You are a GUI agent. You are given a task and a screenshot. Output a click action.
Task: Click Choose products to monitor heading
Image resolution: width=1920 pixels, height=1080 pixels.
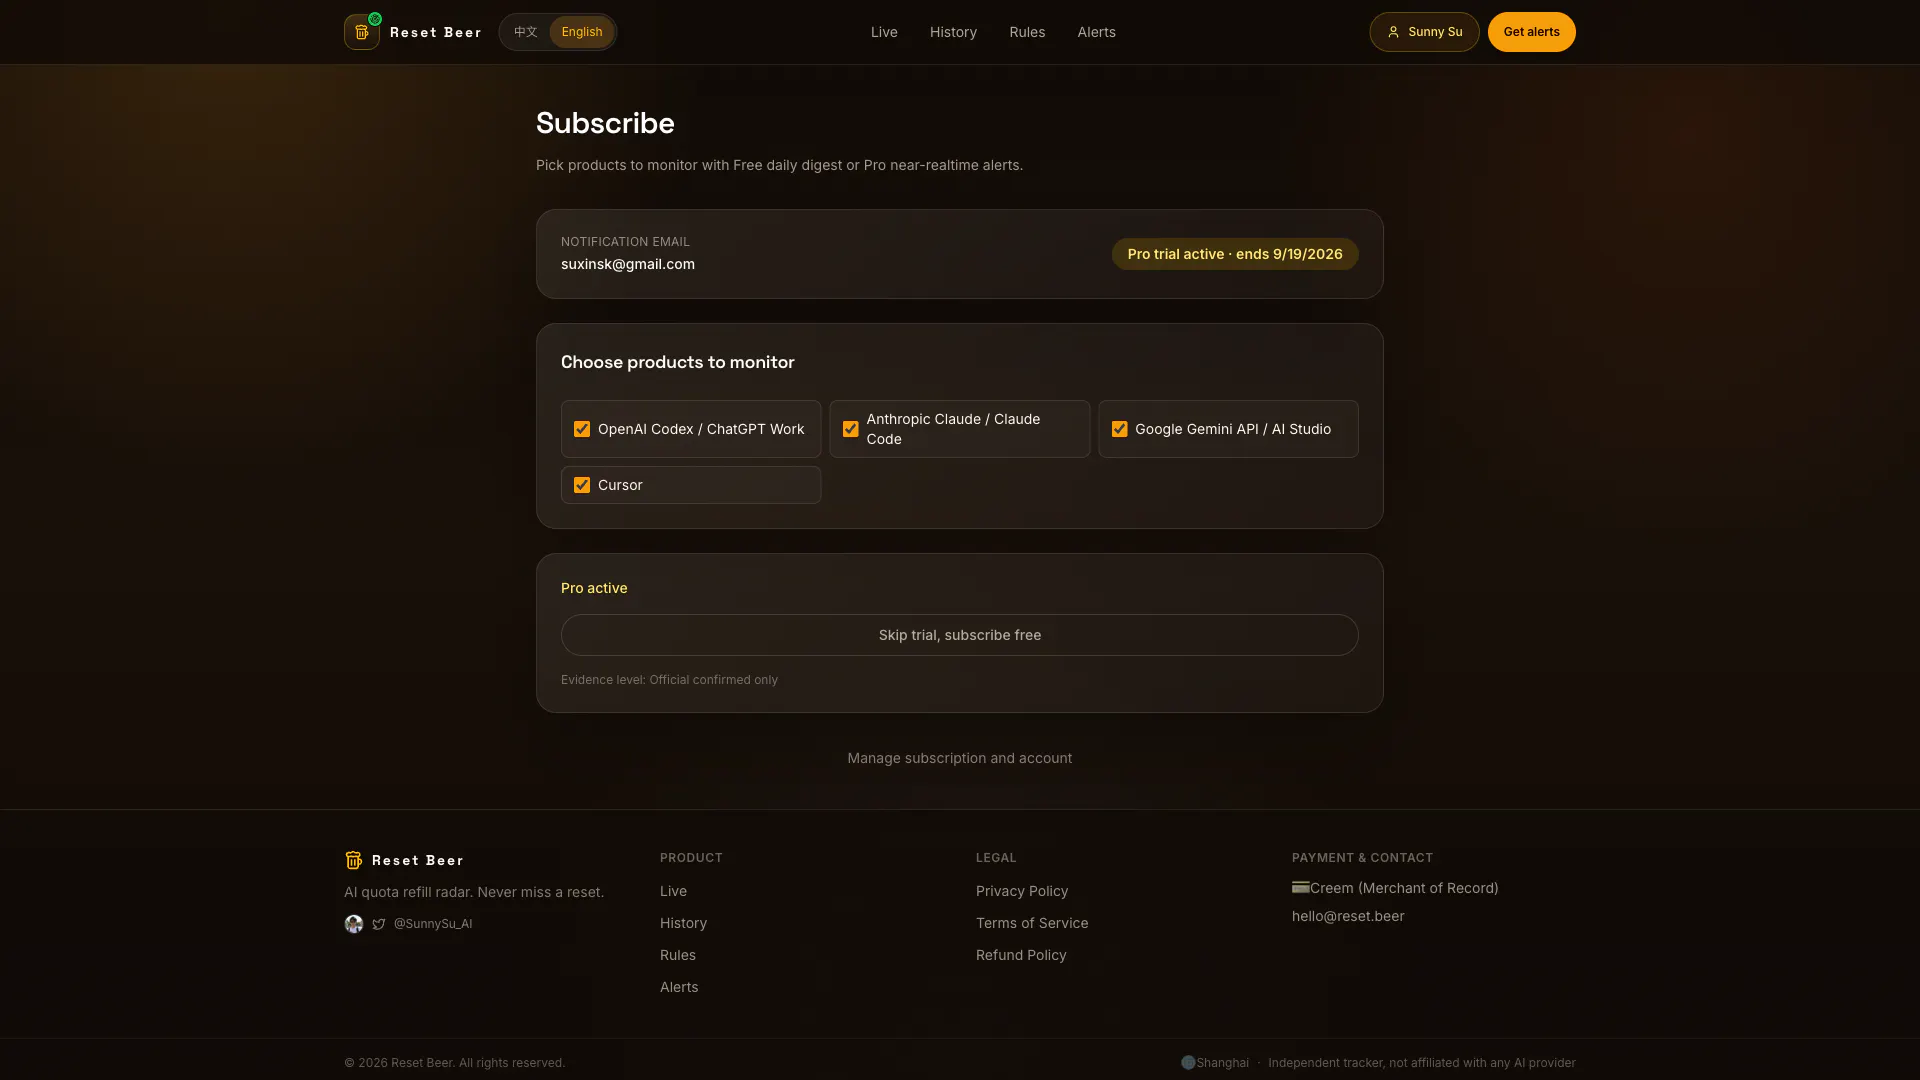click(678, 362)
